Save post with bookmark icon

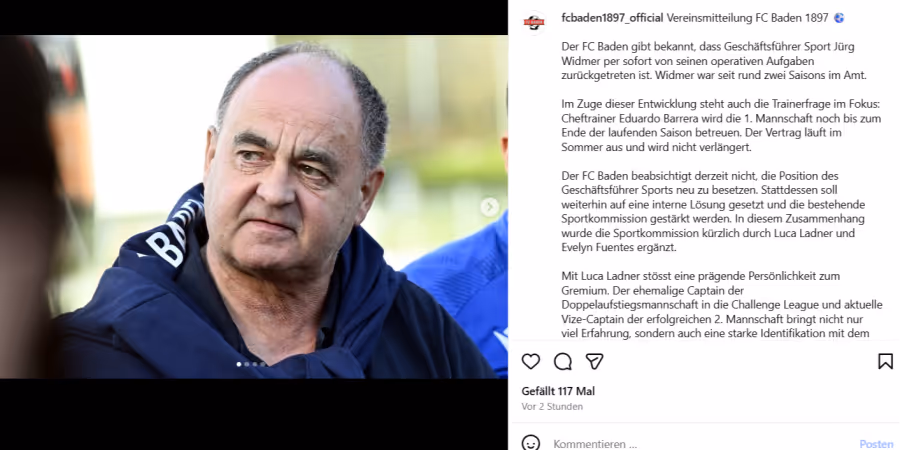point(885,362)
